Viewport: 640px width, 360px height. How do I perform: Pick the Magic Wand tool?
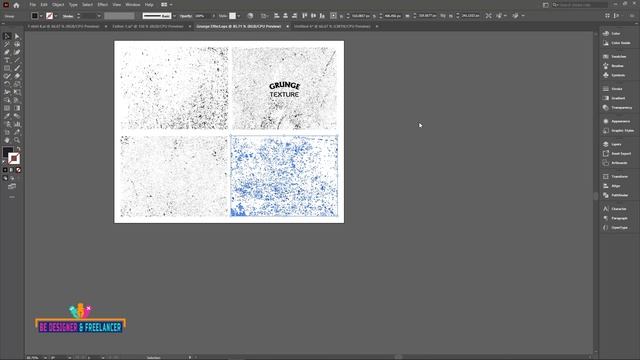point(7,44)
